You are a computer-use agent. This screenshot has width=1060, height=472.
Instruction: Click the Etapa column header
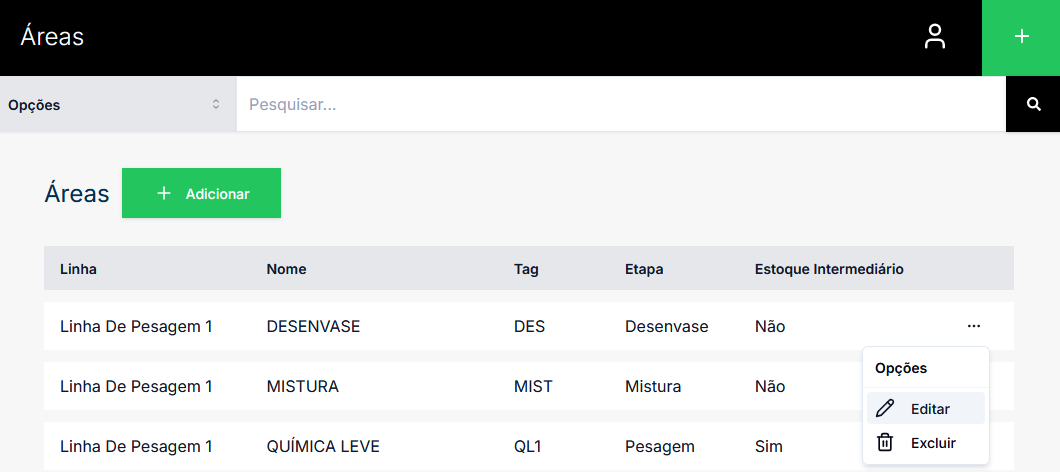tap(644, 268)
